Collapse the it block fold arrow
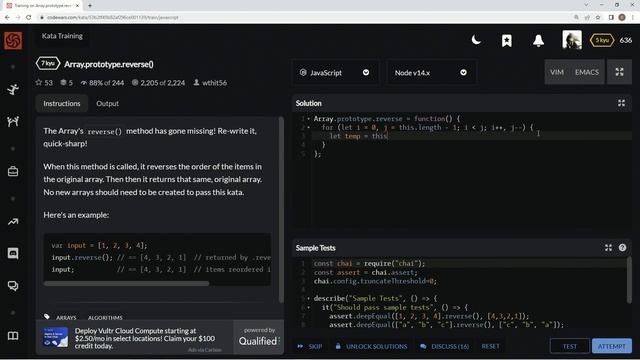 point(309,307)
